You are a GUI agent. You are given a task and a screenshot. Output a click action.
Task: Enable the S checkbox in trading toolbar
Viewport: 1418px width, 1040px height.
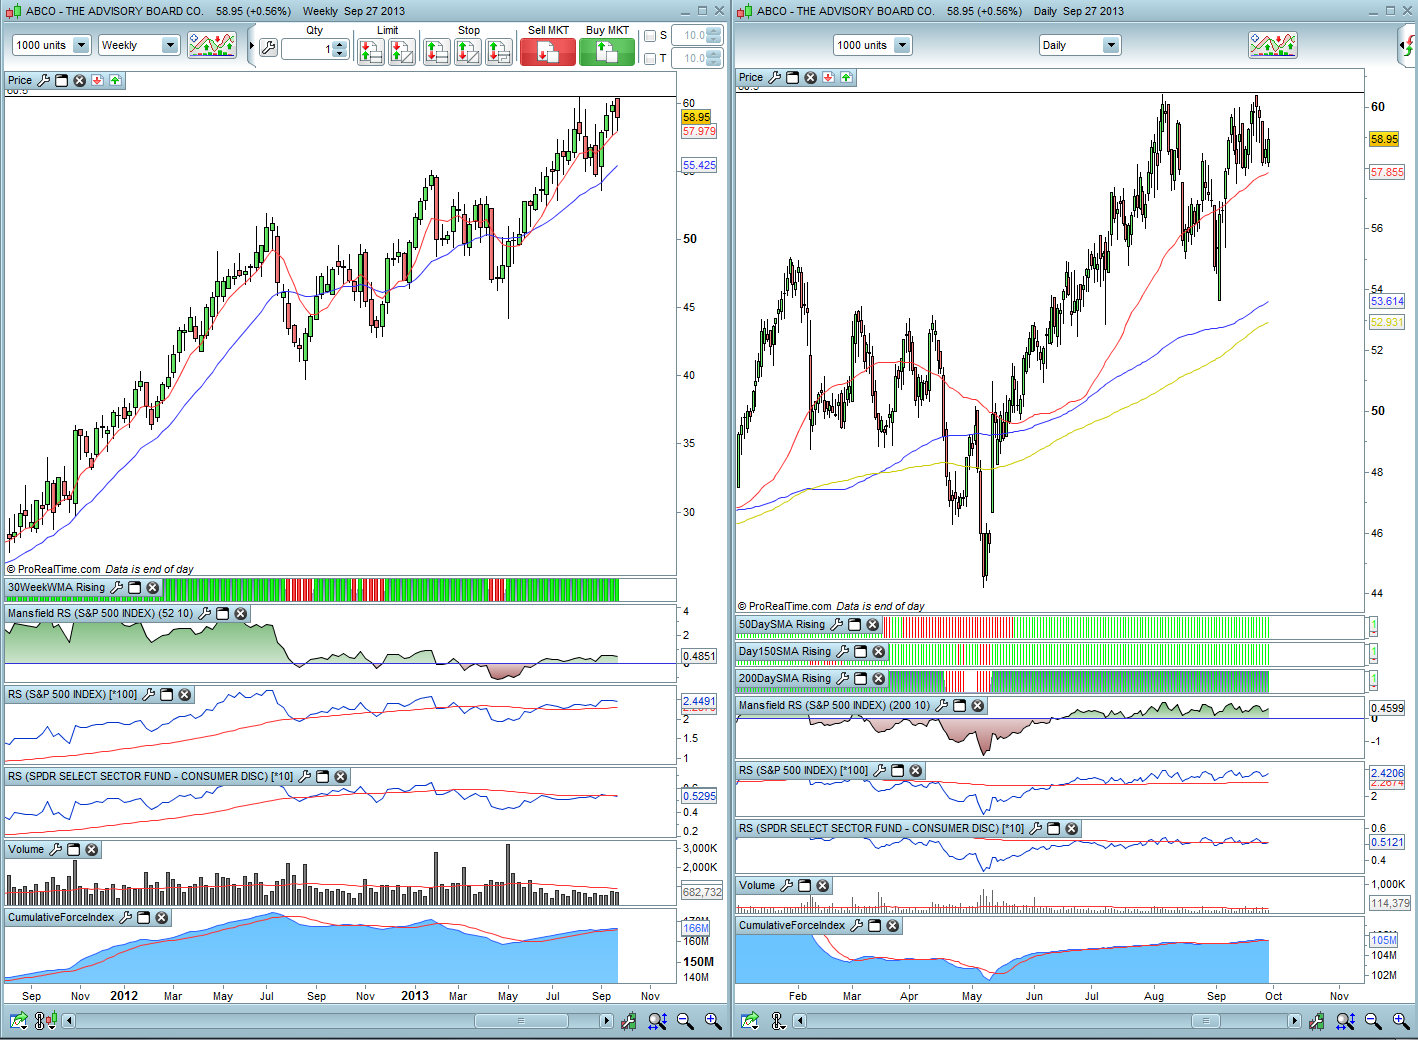coord(650,36)
